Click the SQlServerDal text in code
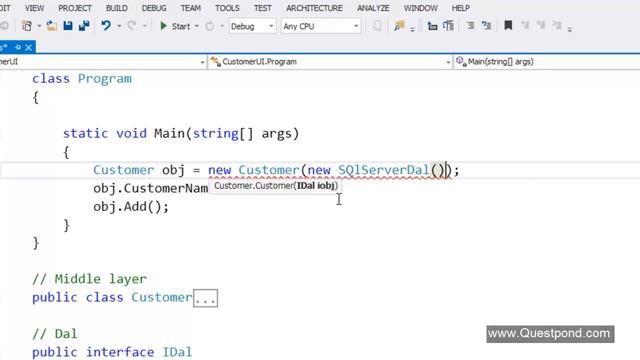The height and width of the screenshot is (360, 640). pyautogui.click(x=384, y=170)
